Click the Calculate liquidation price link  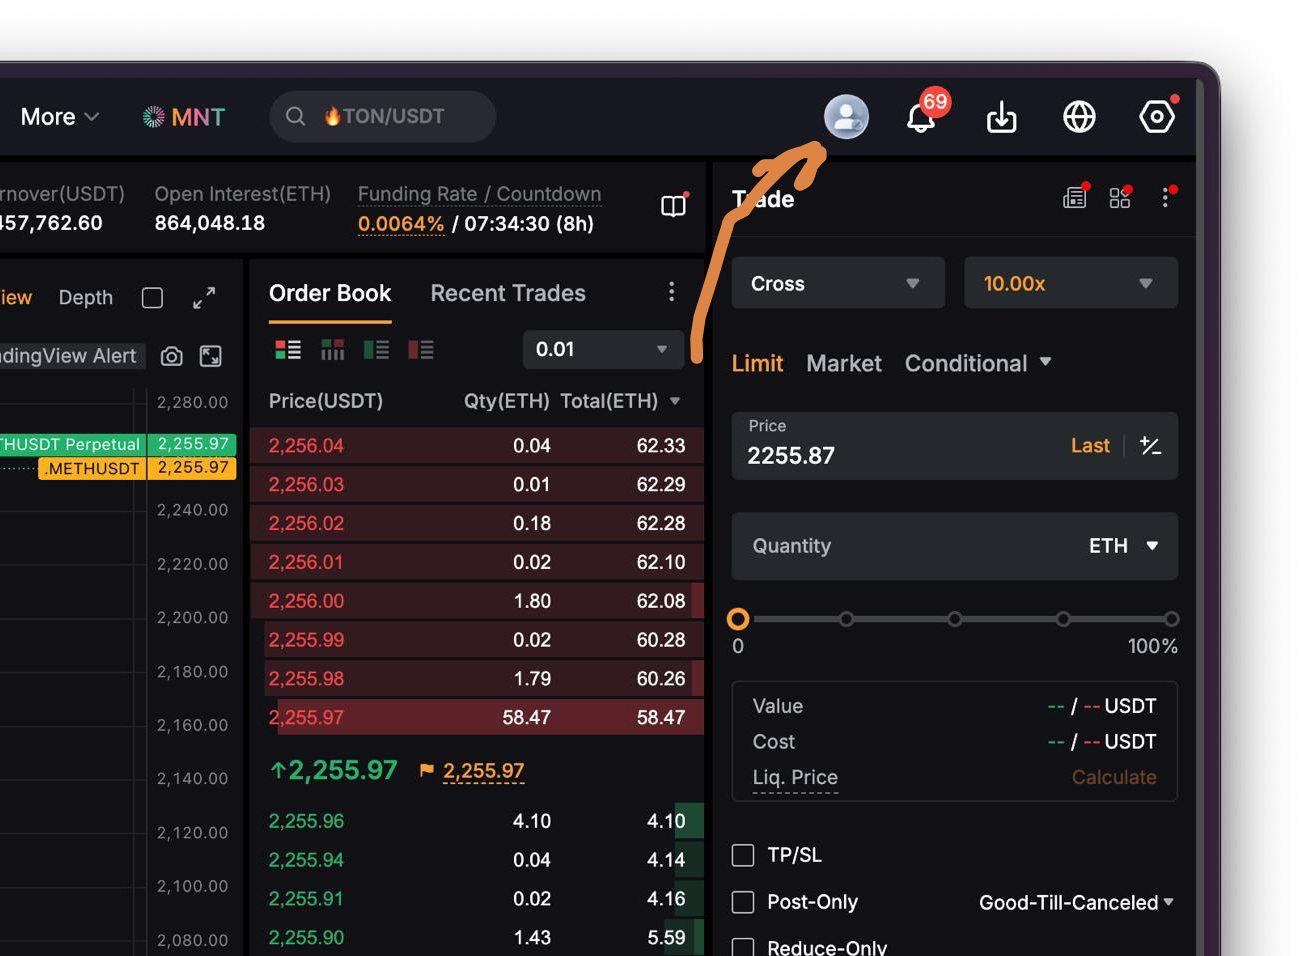point(1114,777)
